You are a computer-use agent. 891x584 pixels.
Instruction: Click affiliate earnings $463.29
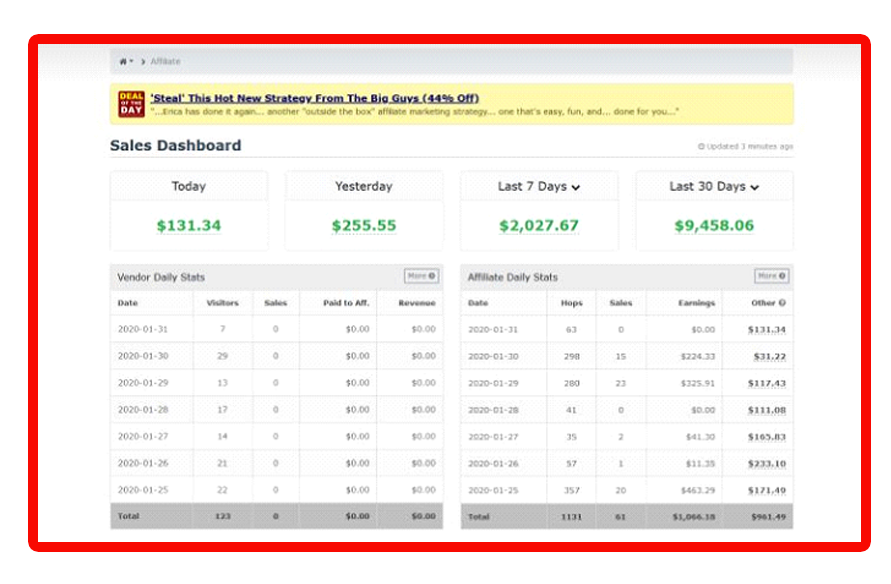point(698,490)
